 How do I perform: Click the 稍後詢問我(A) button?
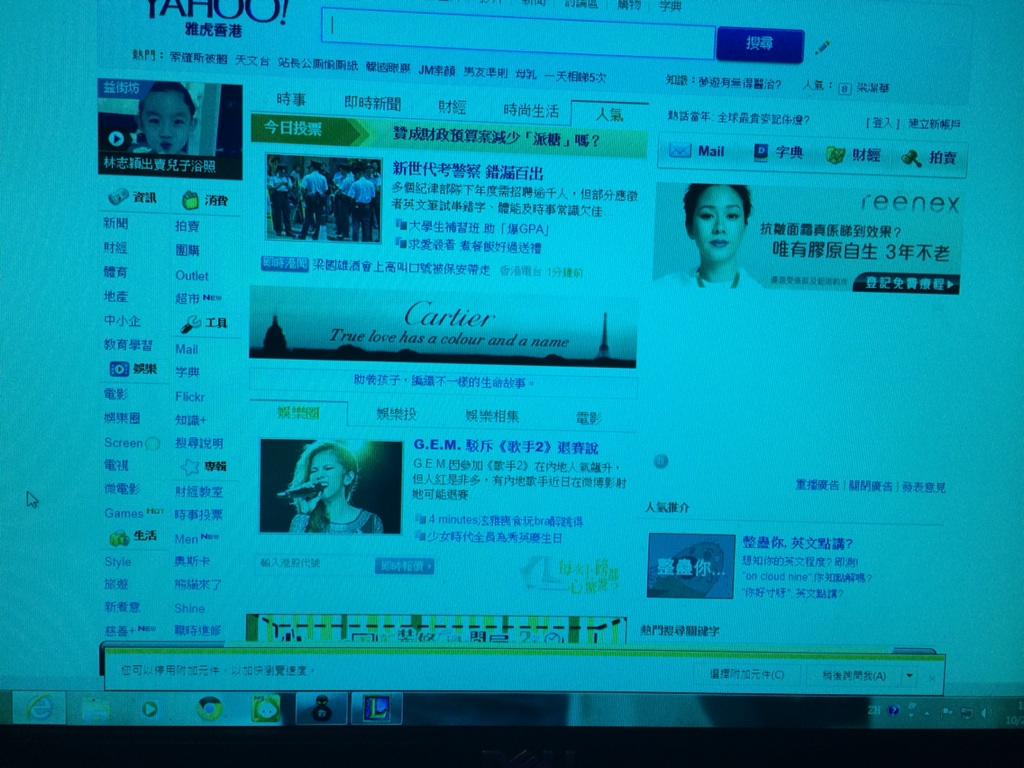pyautogui.click(x=853, y=676)
